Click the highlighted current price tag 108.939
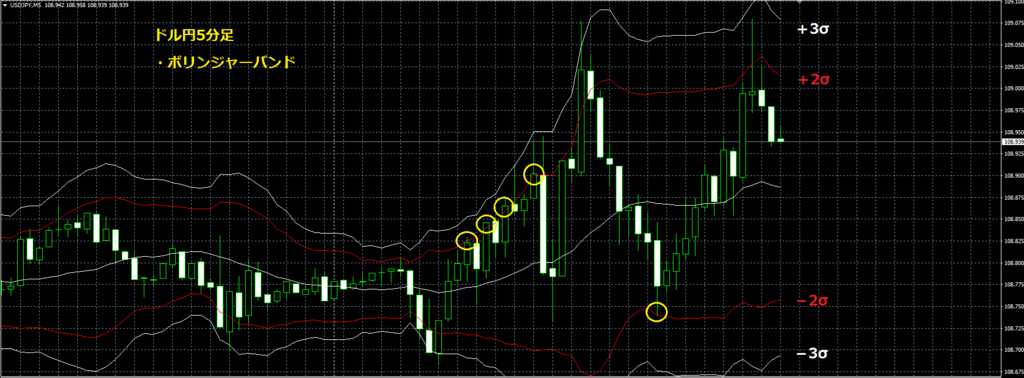 1014,142
